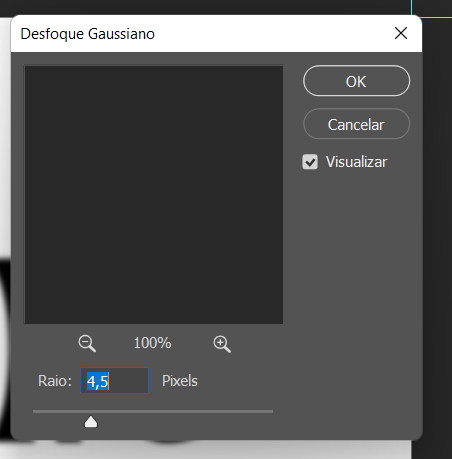The width and height of the screenshot is (452, 459).
Task: Click the cyan guide line at top right
Action: [433, 17]
